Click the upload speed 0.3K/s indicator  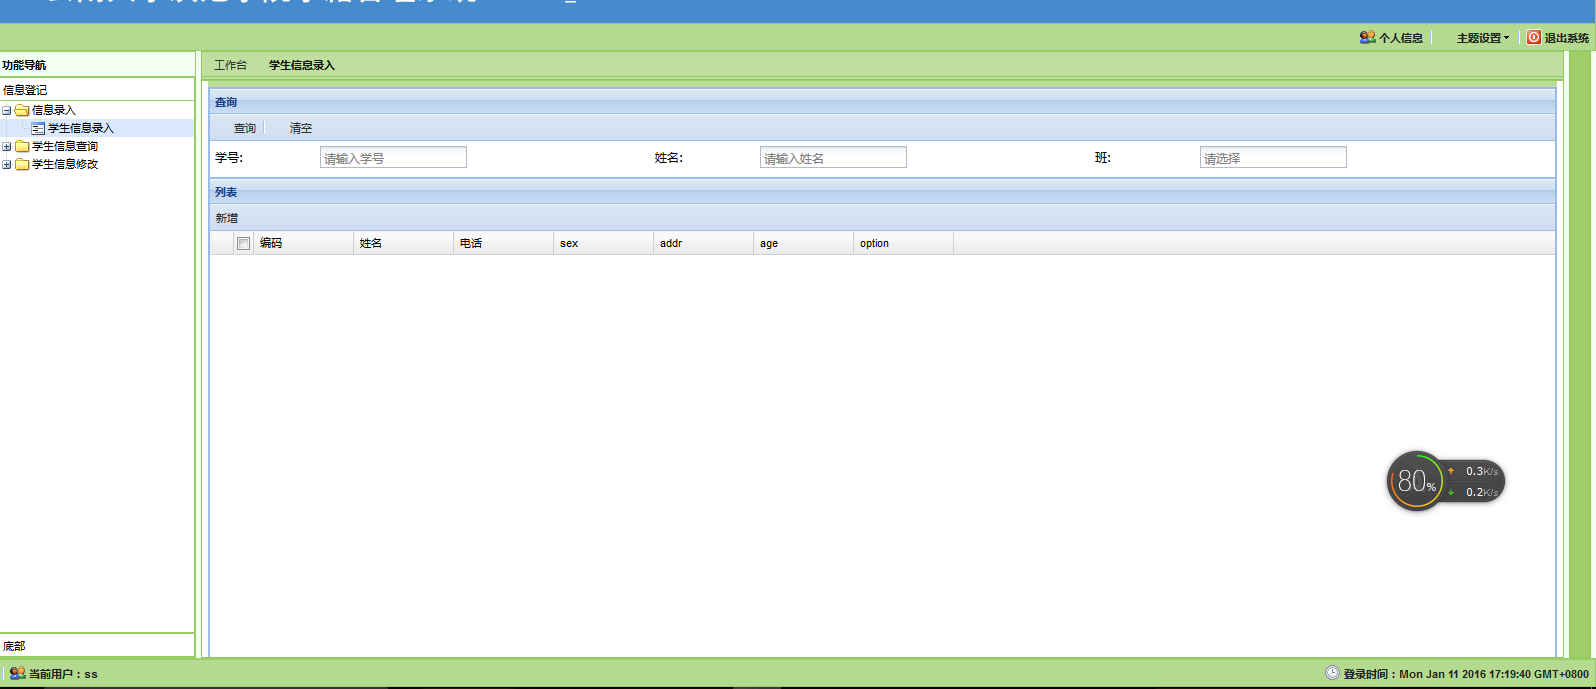pyautogui.click(x=1474, y=471)
